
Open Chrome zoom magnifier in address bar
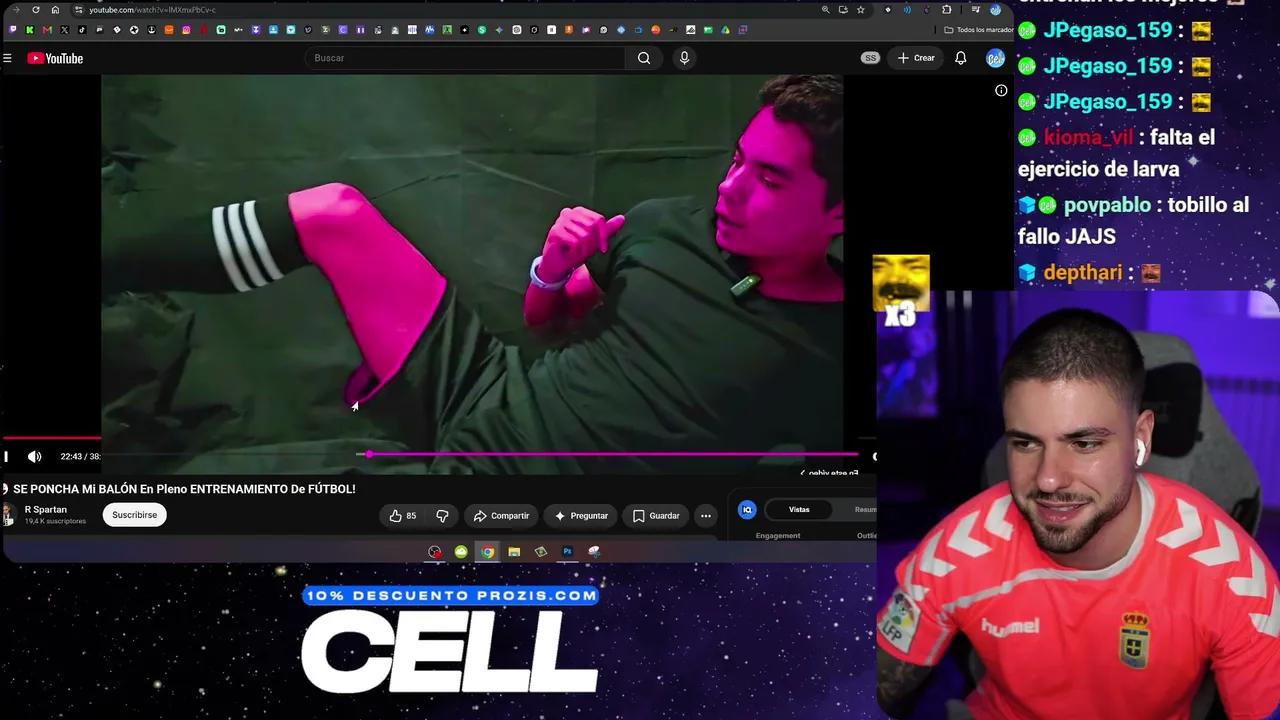tap(825, 10)
